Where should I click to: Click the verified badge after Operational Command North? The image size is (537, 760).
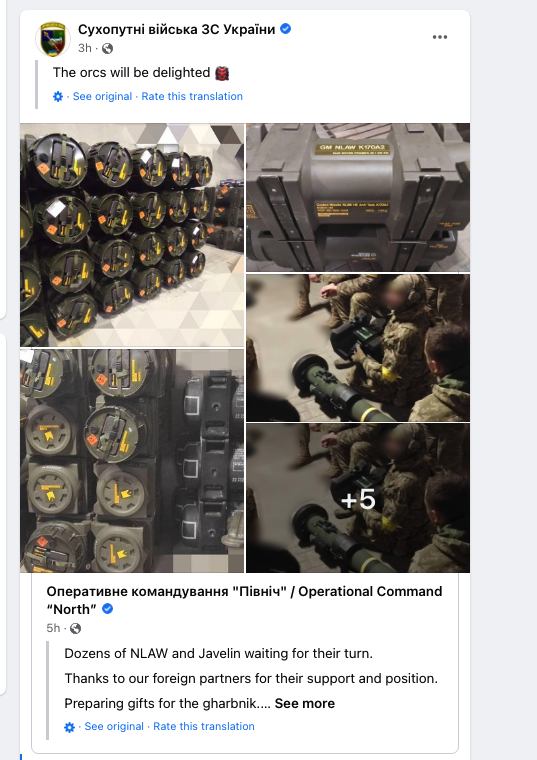pos(108,609)
